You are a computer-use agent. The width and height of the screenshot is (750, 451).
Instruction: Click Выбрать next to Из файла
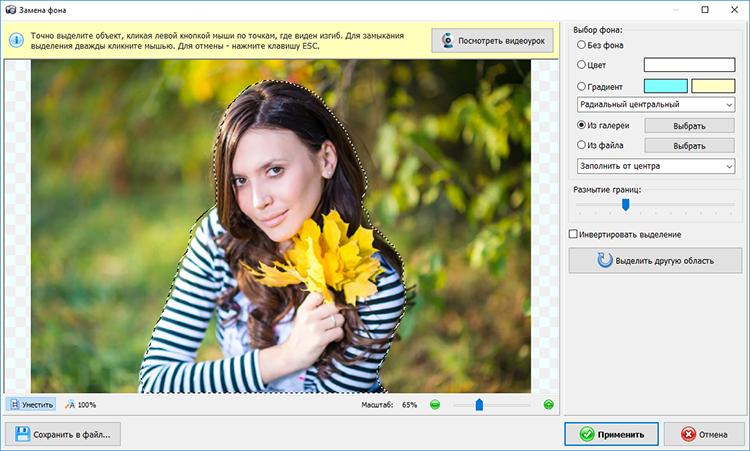[689, 145]
